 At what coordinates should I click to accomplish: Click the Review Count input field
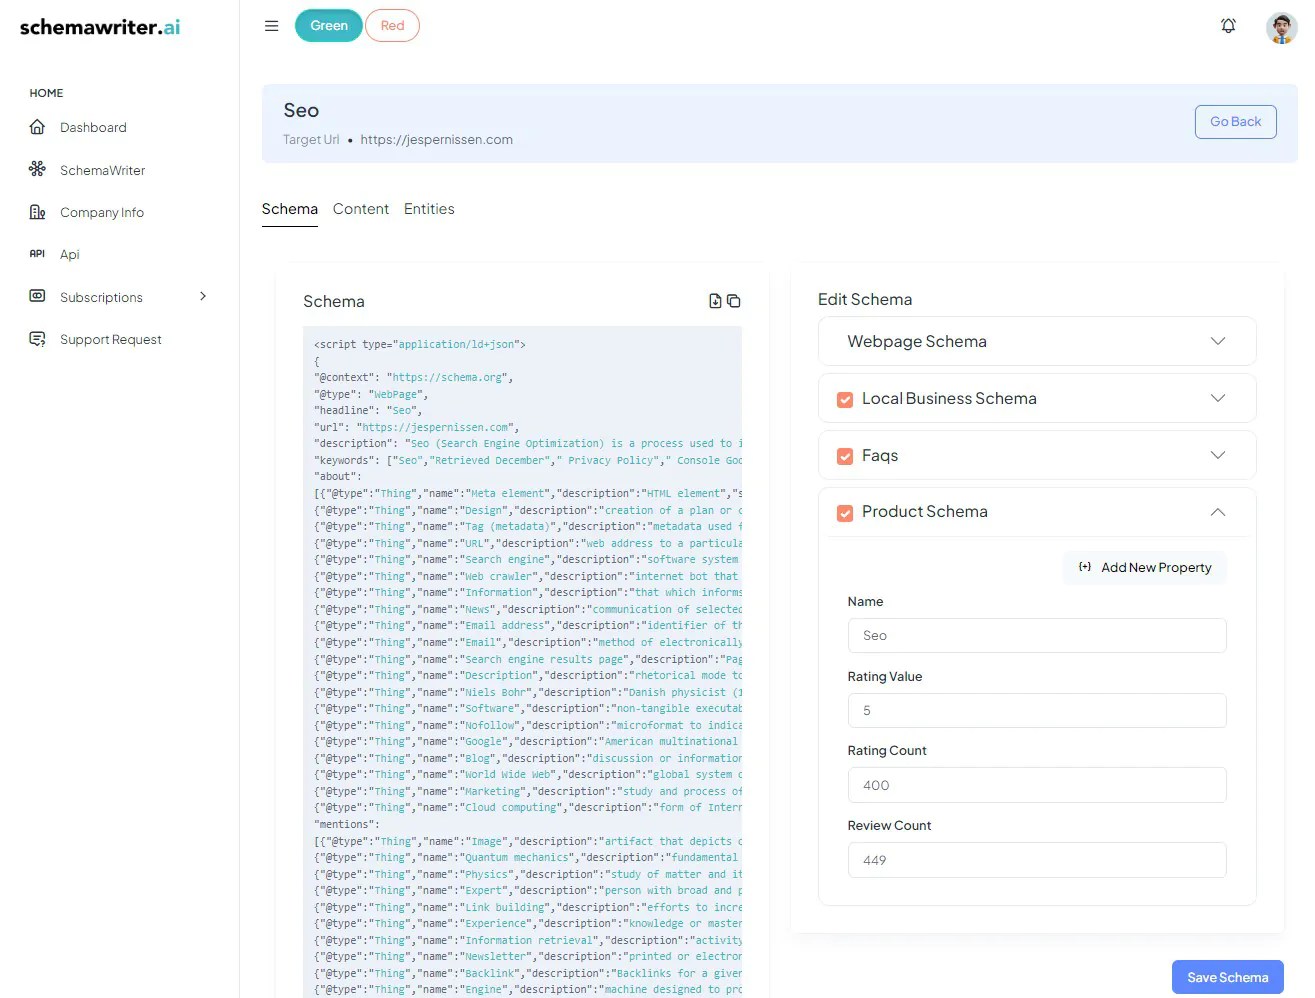tap(1037, 860)
